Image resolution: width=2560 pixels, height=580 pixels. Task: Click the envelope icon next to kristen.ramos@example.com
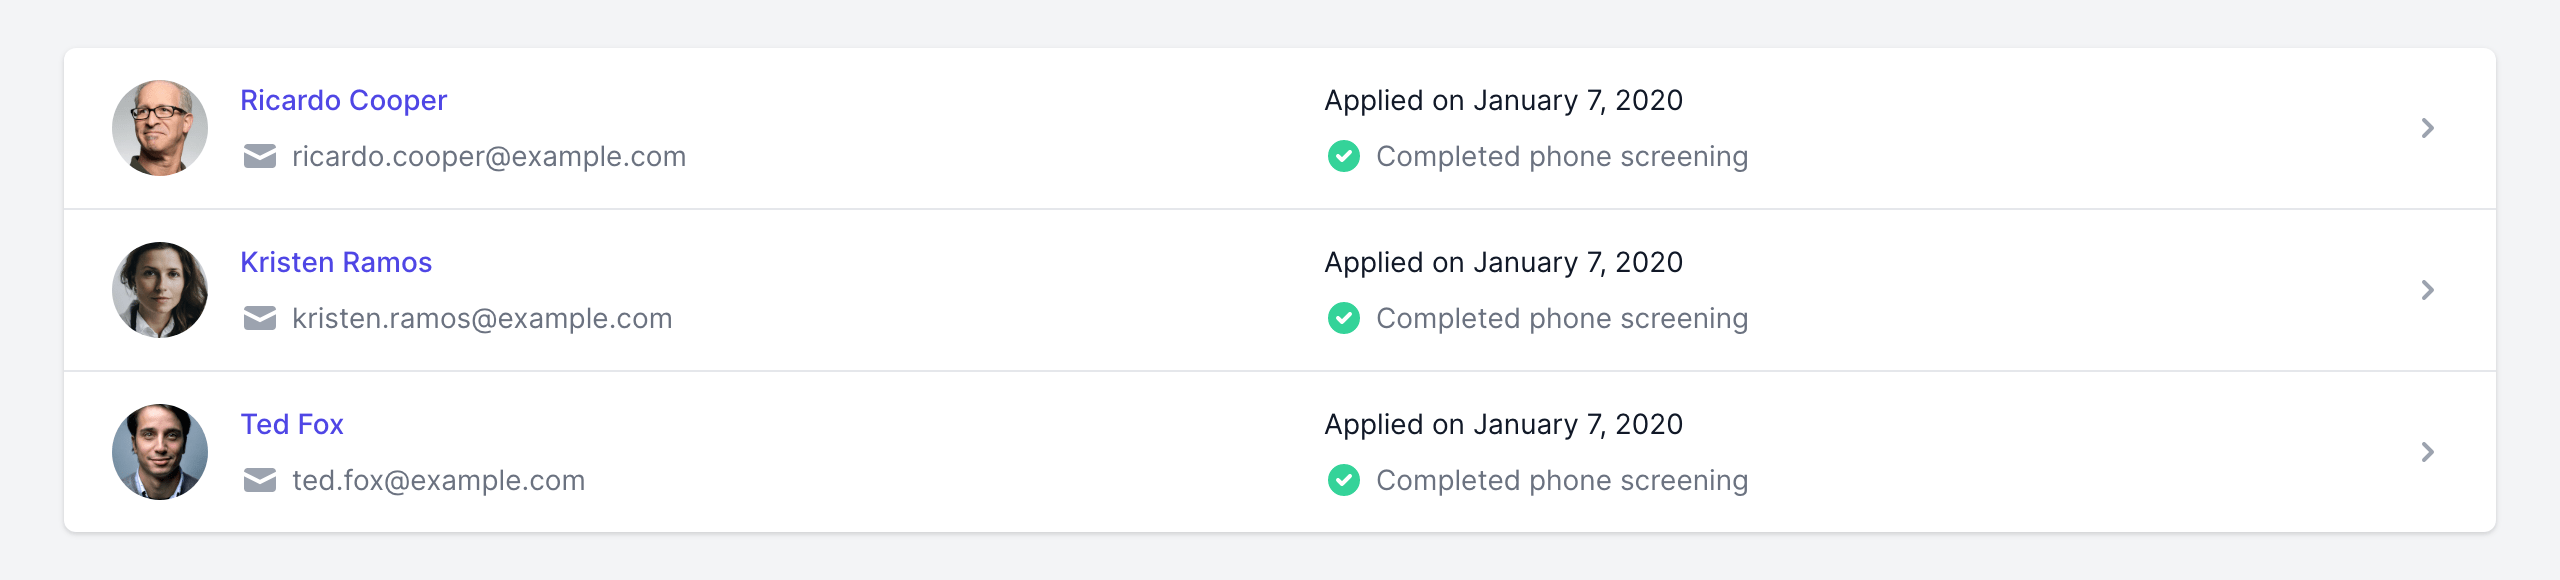click(x=260, y=319)
